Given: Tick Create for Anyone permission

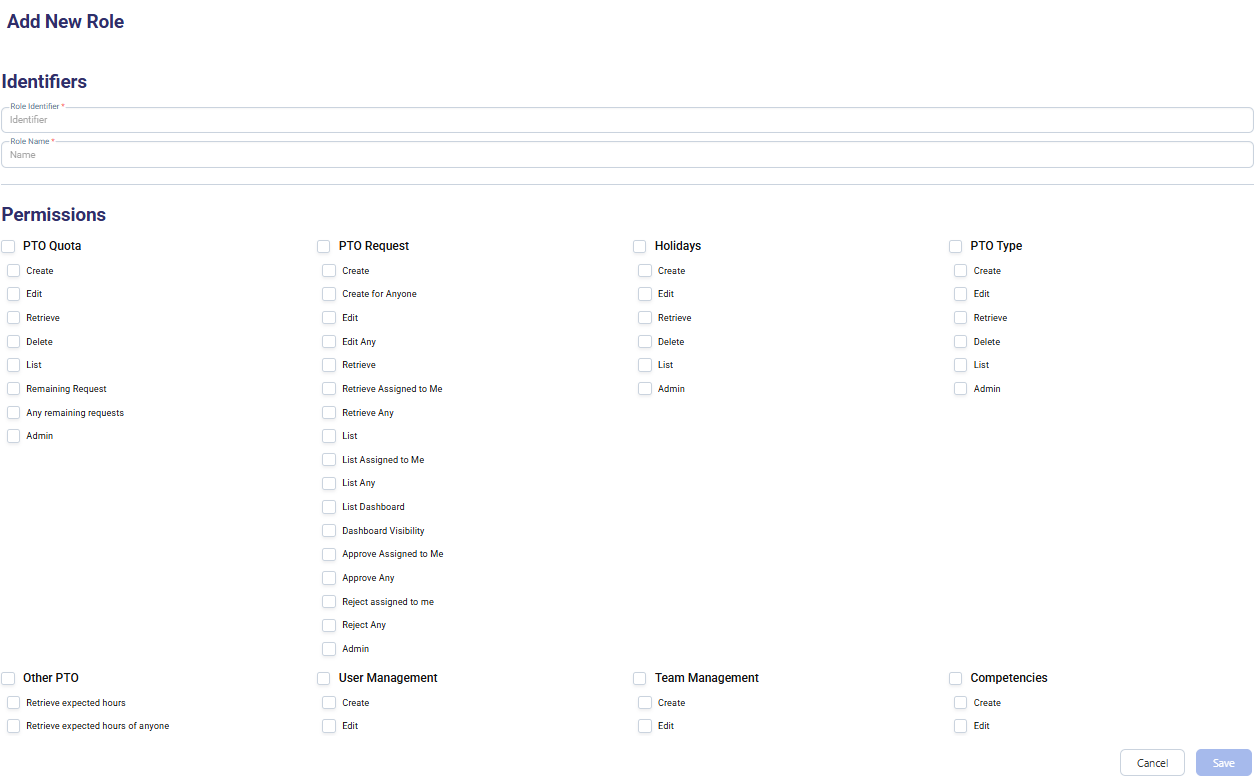Looking at the screenshot, I should tap(329, 294).
